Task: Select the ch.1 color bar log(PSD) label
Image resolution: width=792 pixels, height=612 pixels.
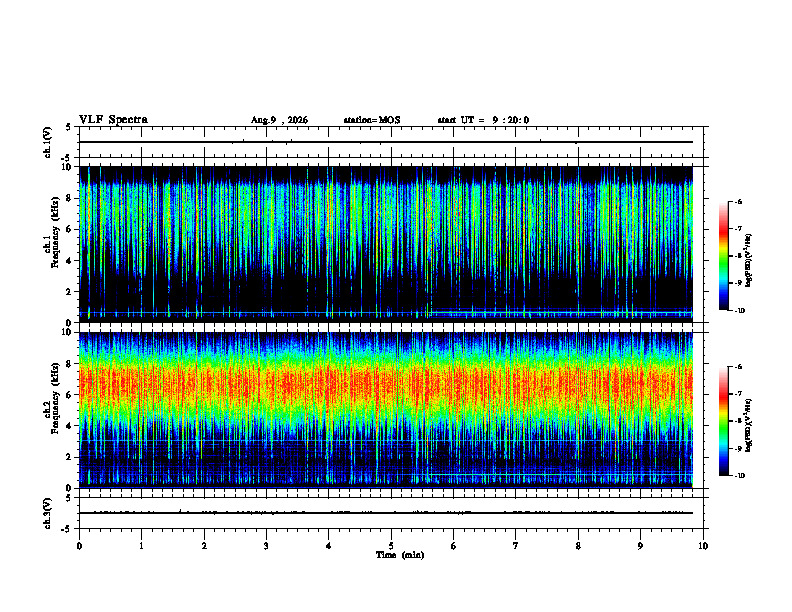Action: click(749, 260)
